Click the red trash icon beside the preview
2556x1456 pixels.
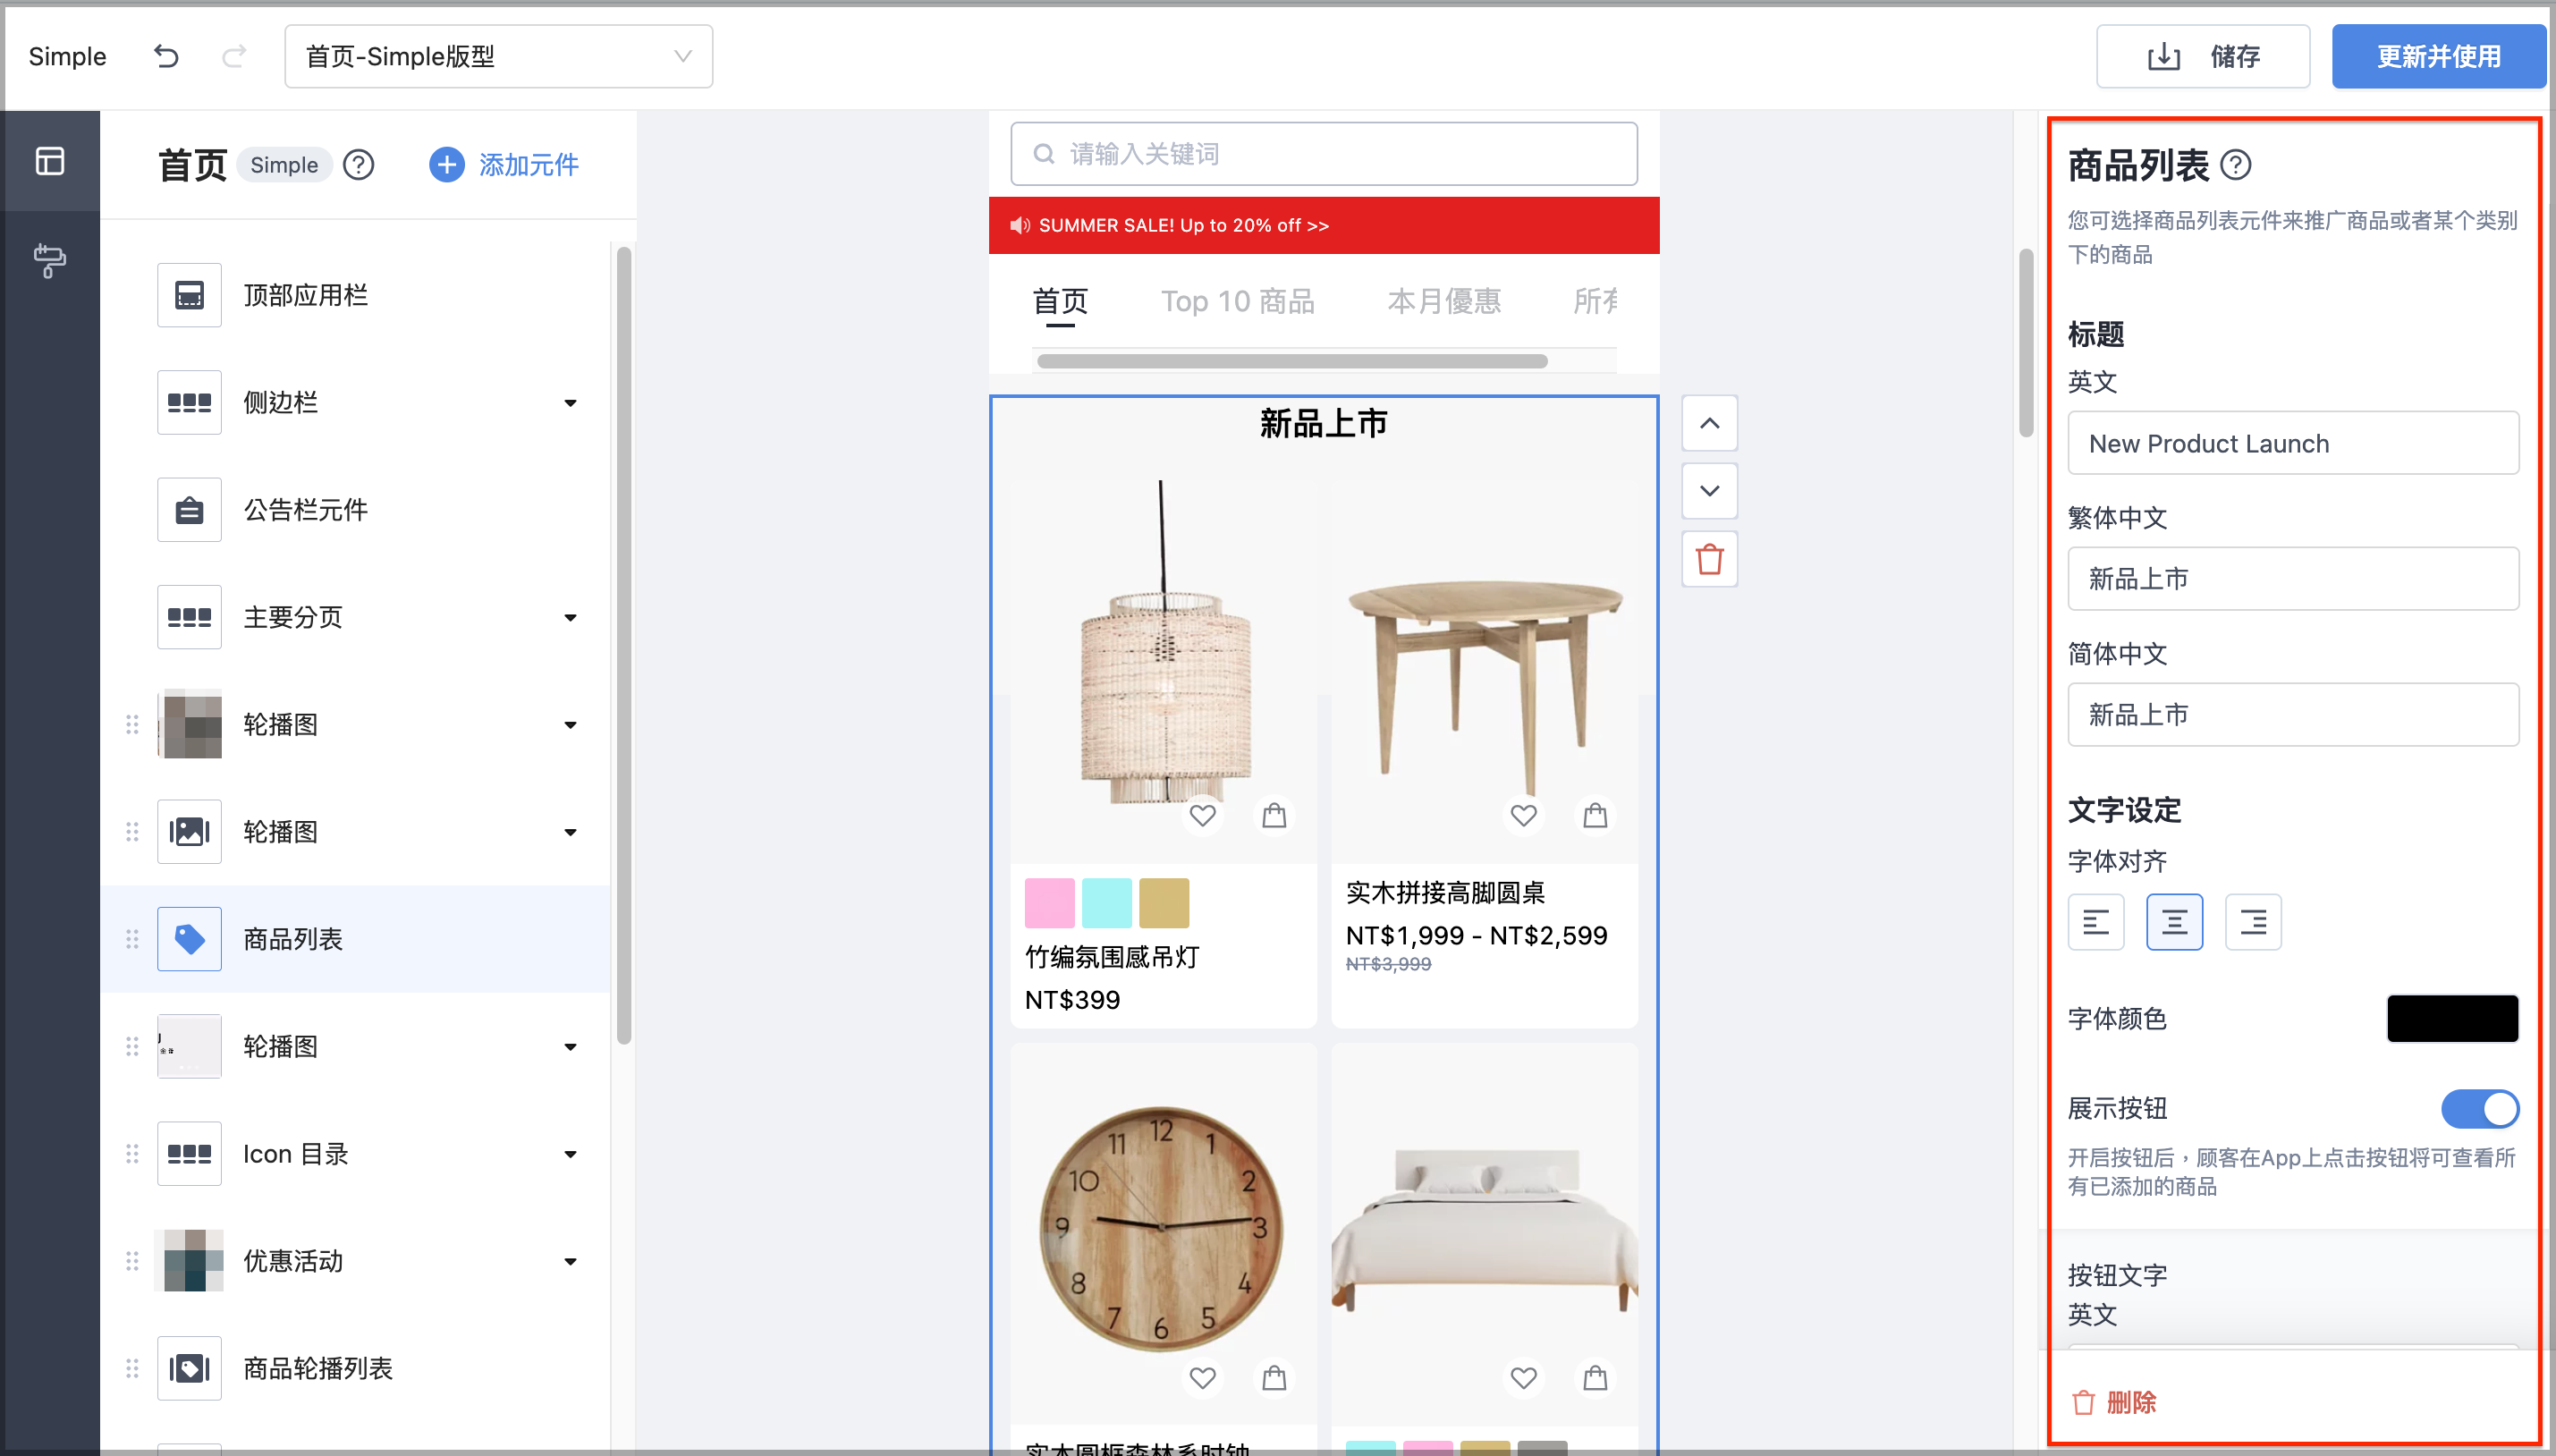1710,559
